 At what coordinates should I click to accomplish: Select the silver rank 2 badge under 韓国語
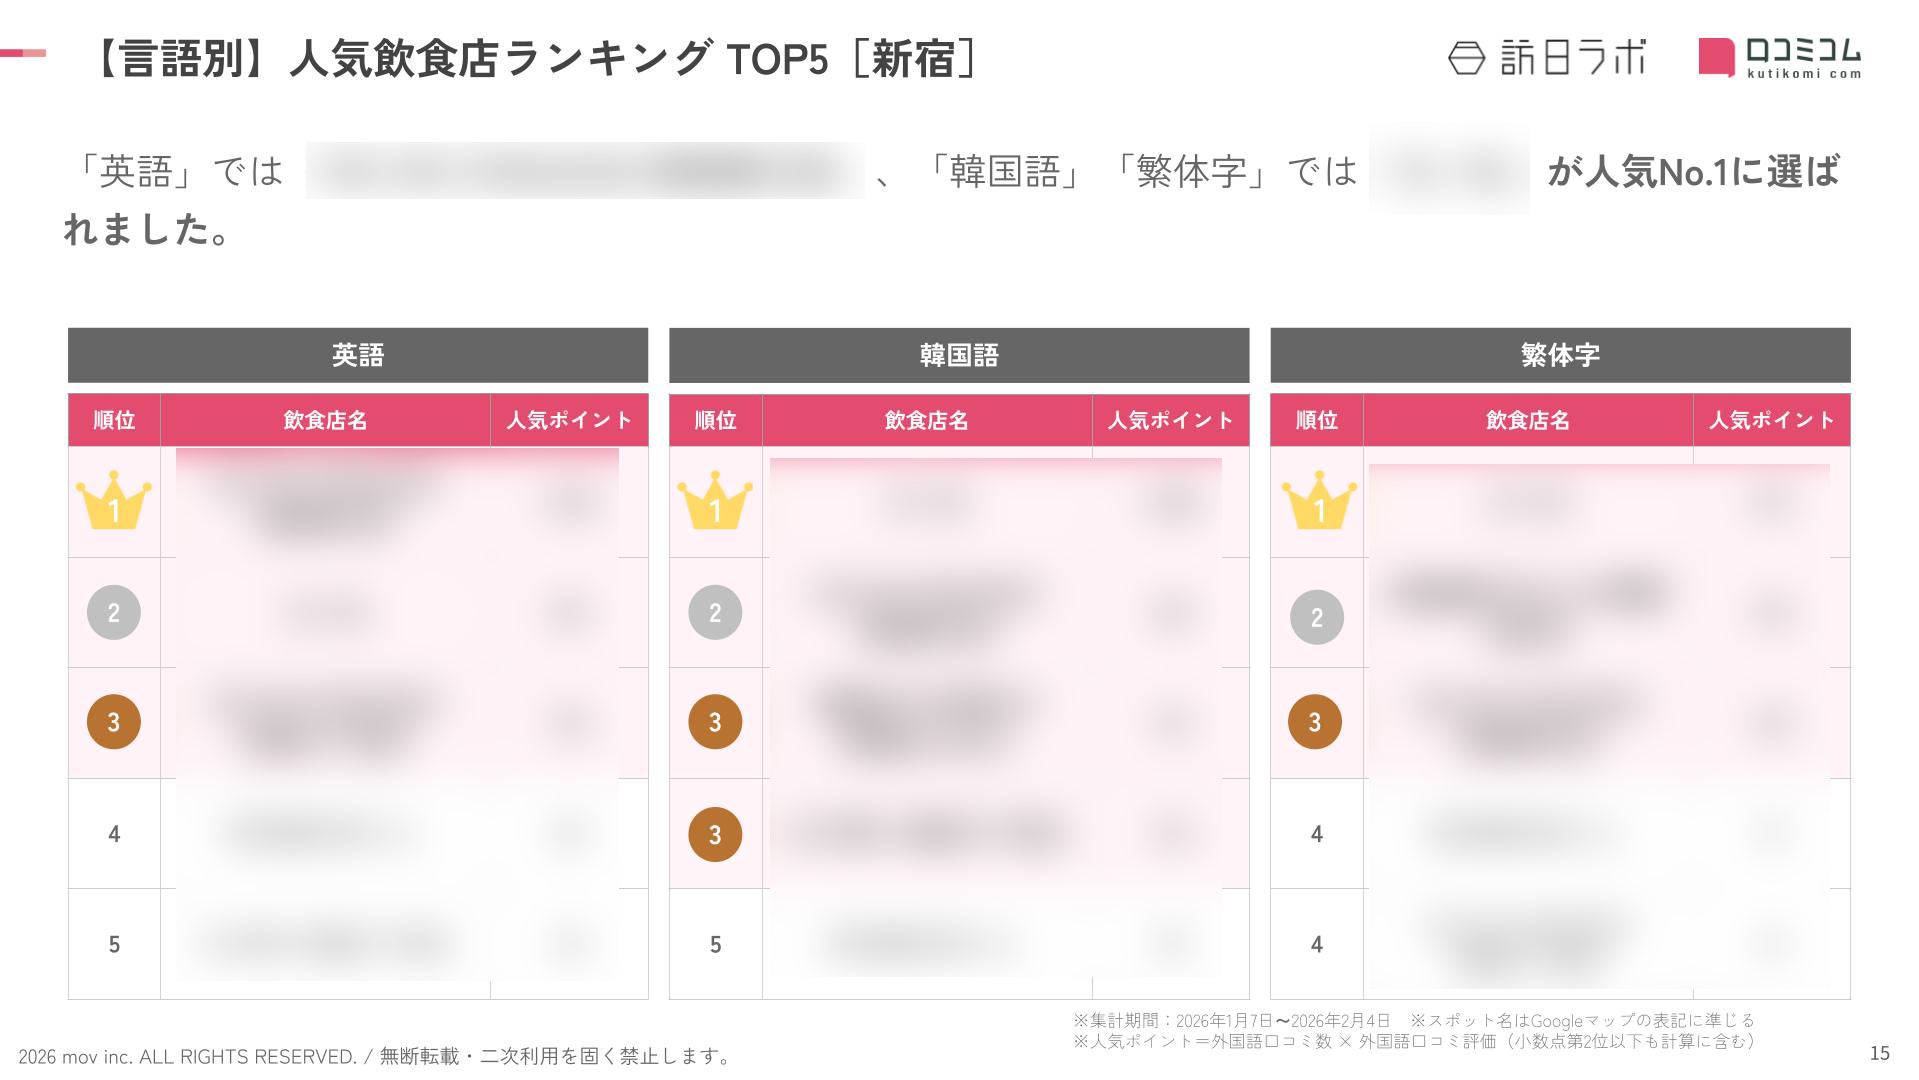(x=715, y=612)
